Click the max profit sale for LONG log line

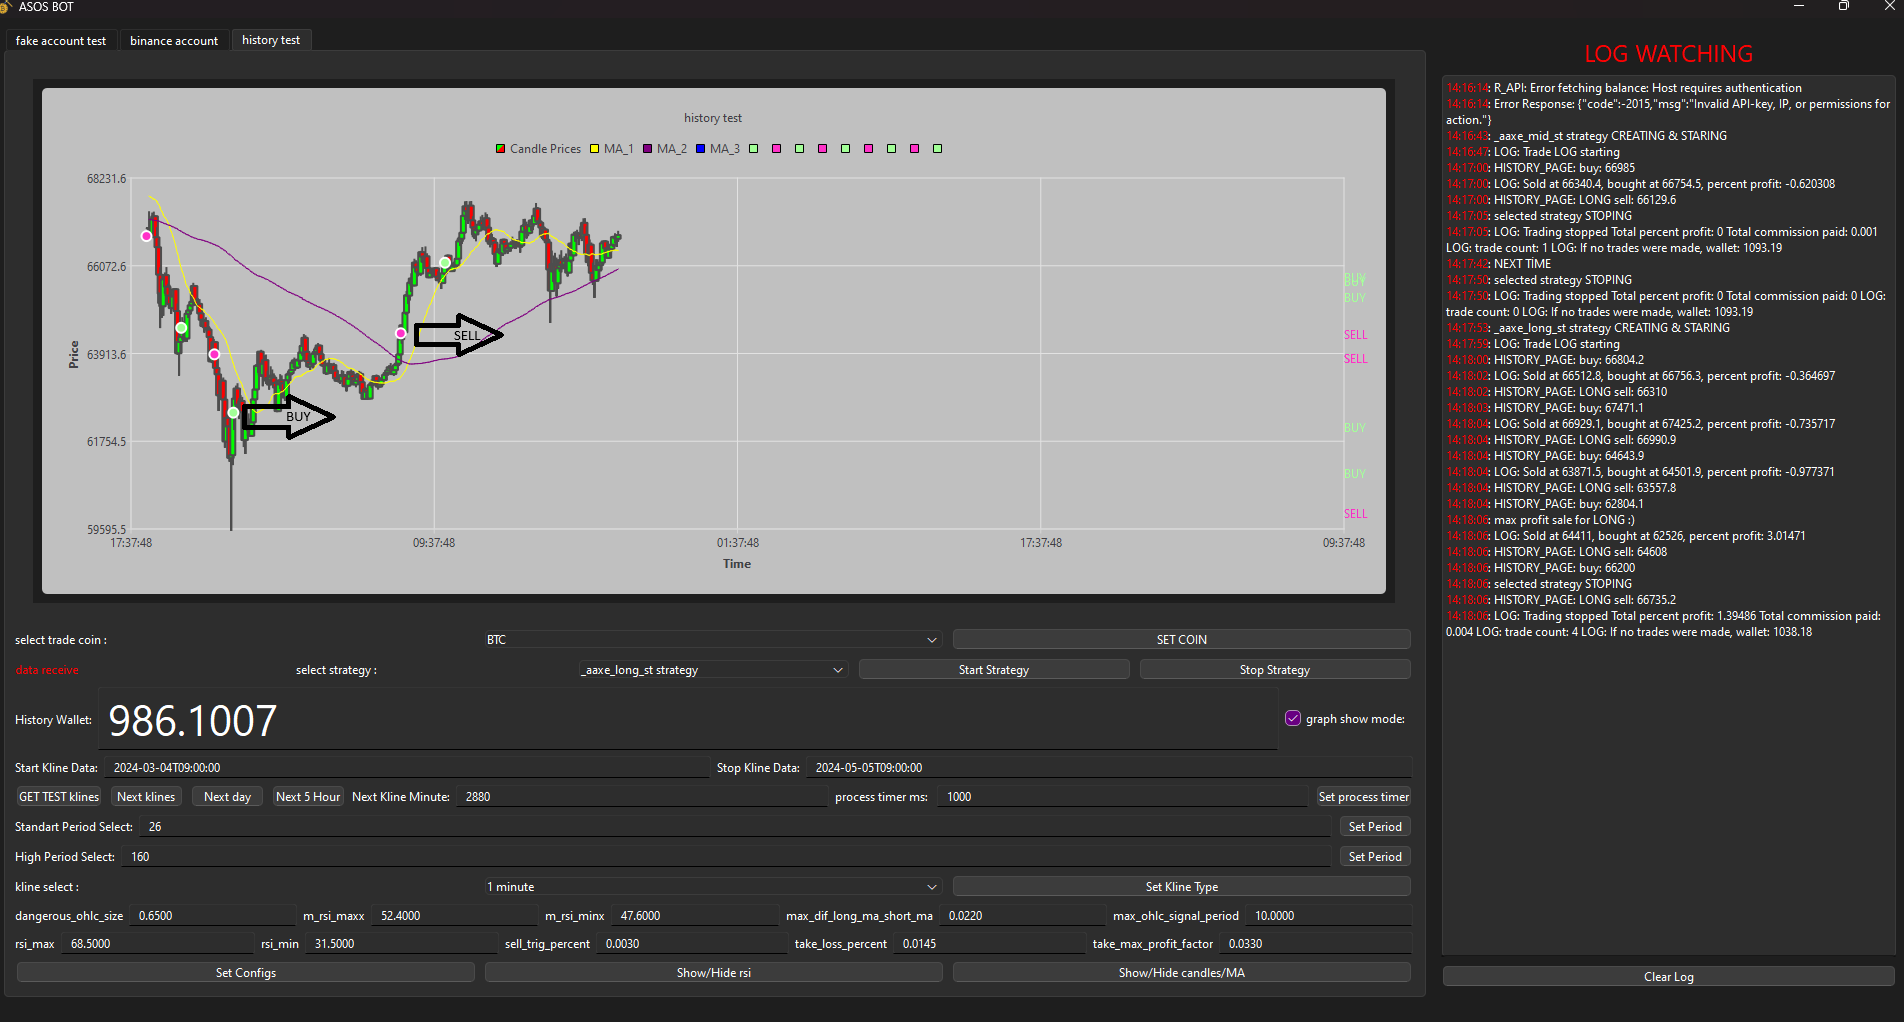click(1541, 520)
